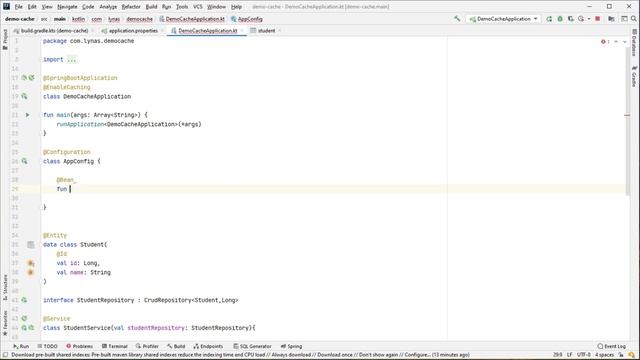Switch to application.properties editor tab
640x360 pixels.
[133, 31]
